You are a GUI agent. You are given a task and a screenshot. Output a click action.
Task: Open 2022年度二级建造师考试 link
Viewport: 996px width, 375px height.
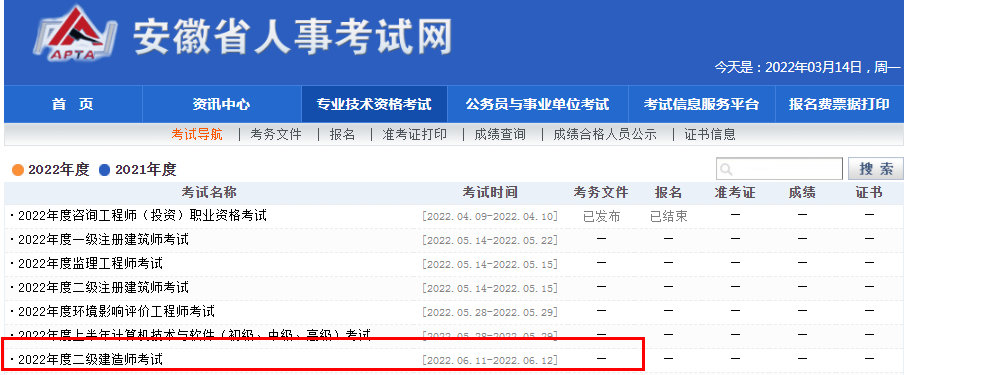coord(90,359)
